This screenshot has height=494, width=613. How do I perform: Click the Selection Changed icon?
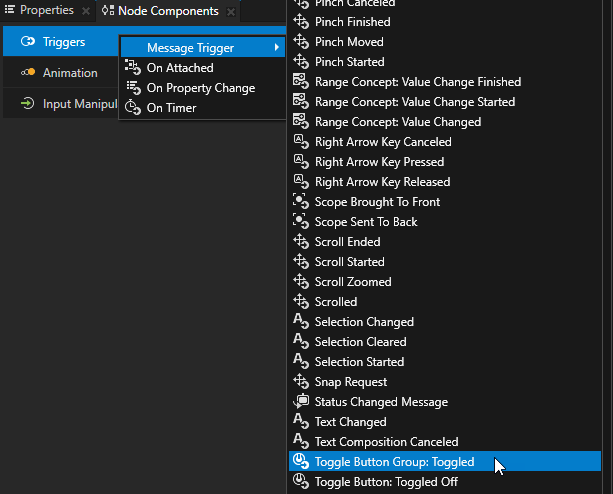[x=301, y=321]
